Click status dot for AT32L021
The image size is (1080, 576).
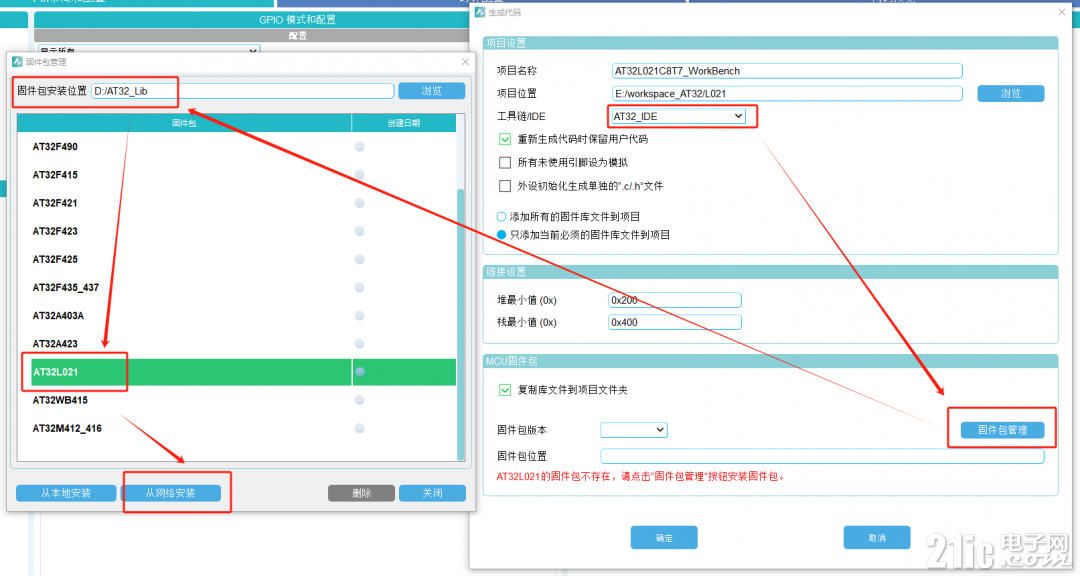coord(360,372)
